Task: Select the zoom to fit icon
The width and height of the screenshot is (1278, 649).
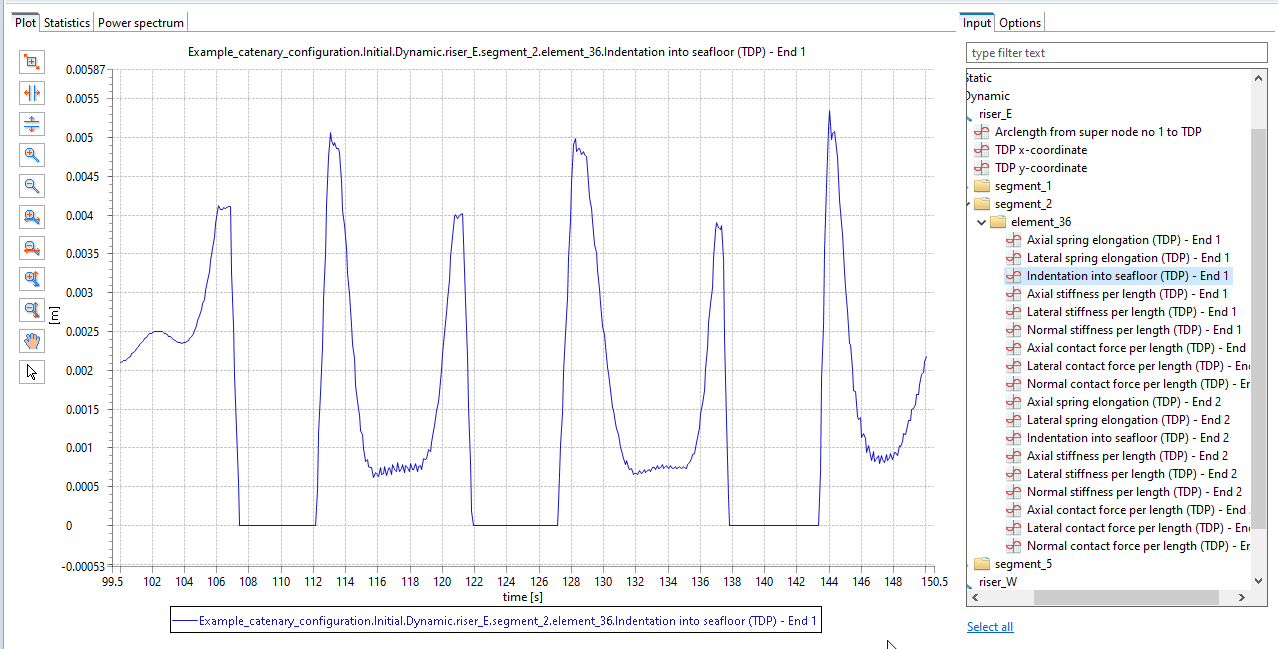Action: point(31,62)
